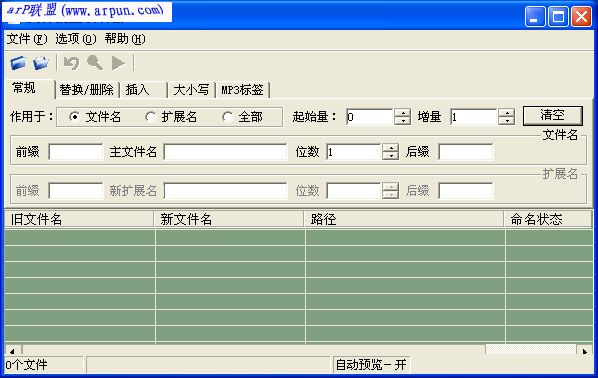The height and width of the screenshot is (378, 598).
Task: Click the 清空 button
Action: click(x=553, y=116)
